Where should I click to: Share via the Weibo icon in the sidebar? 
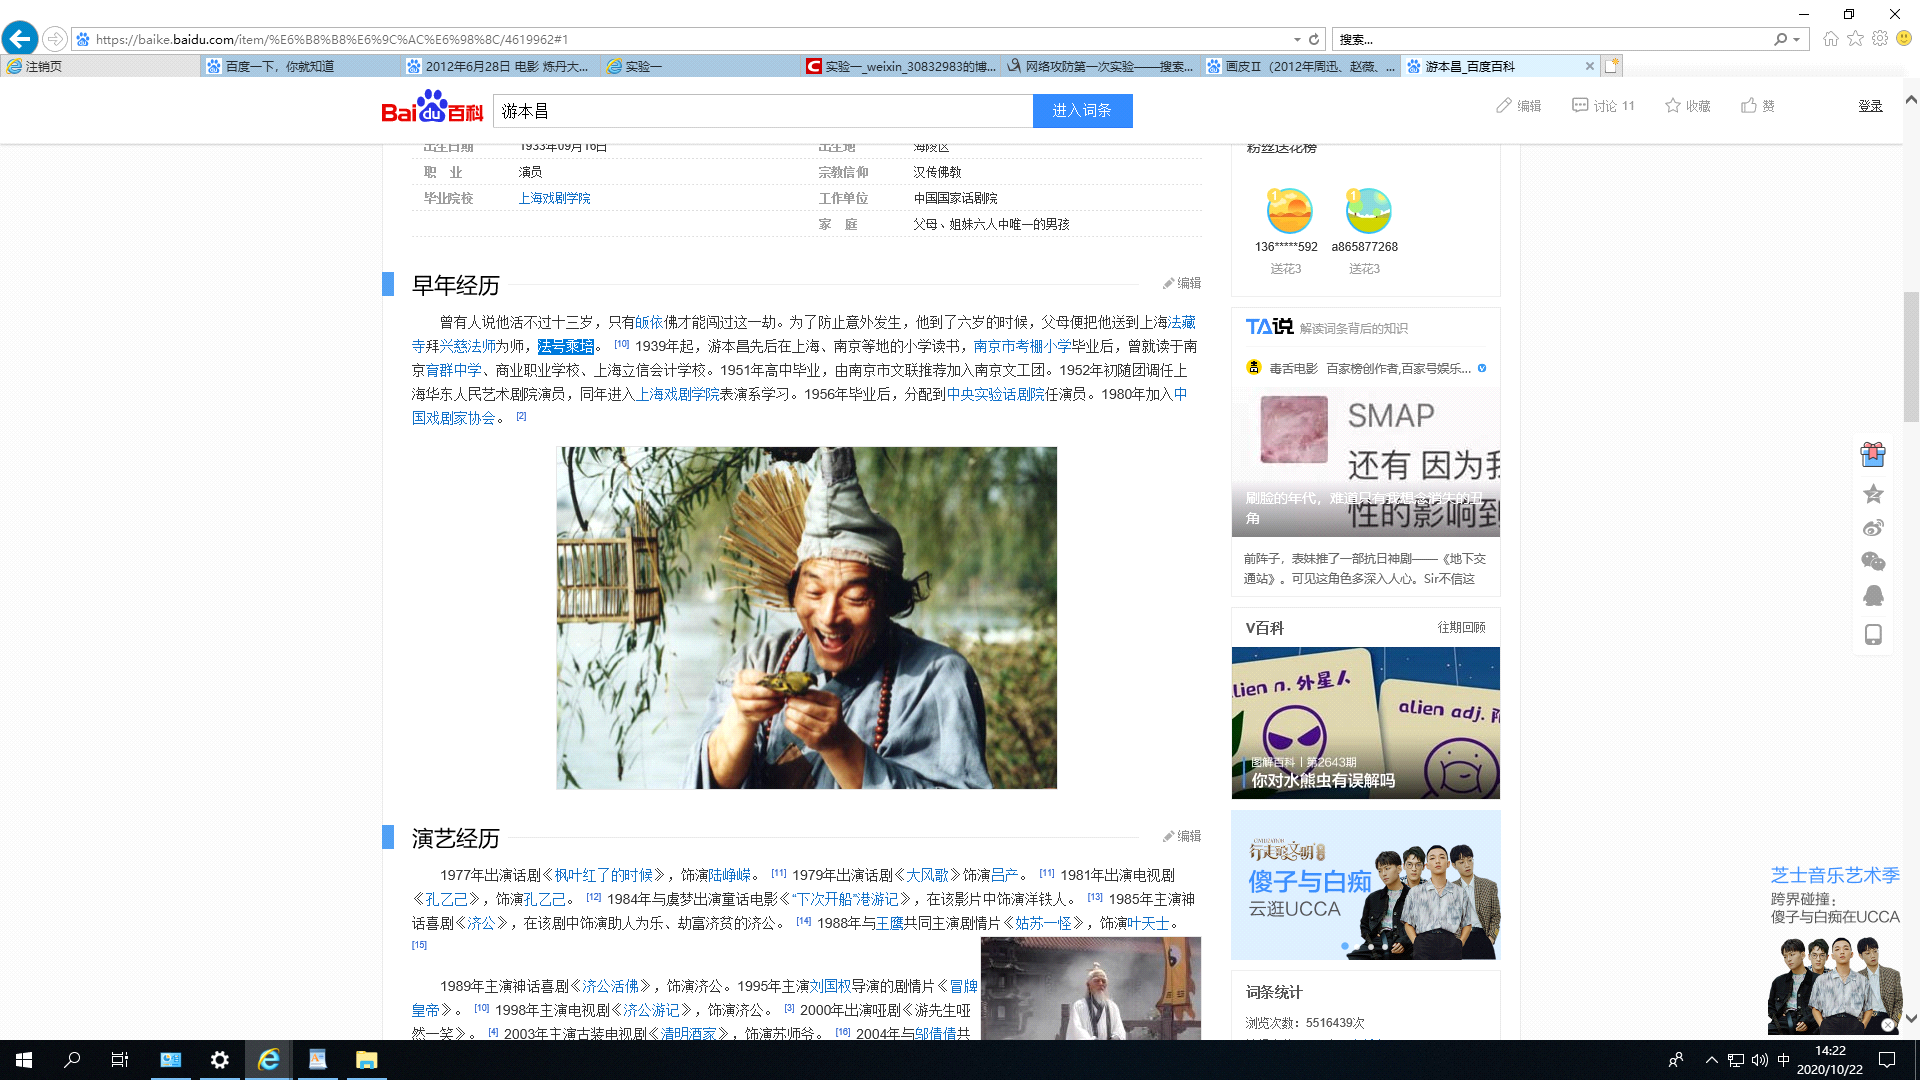pos(1873,528)
